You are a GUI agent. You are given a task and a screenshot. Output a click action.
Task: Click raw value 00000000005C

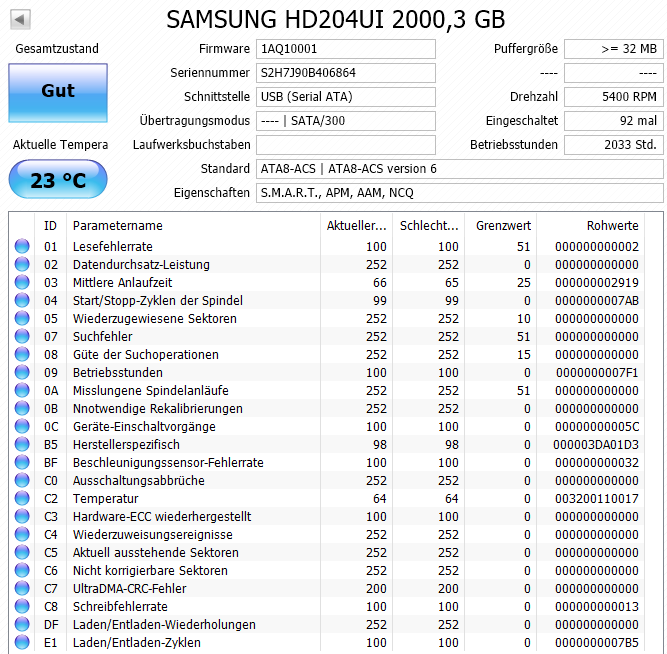pyautogui.click(x=597, y=426)
